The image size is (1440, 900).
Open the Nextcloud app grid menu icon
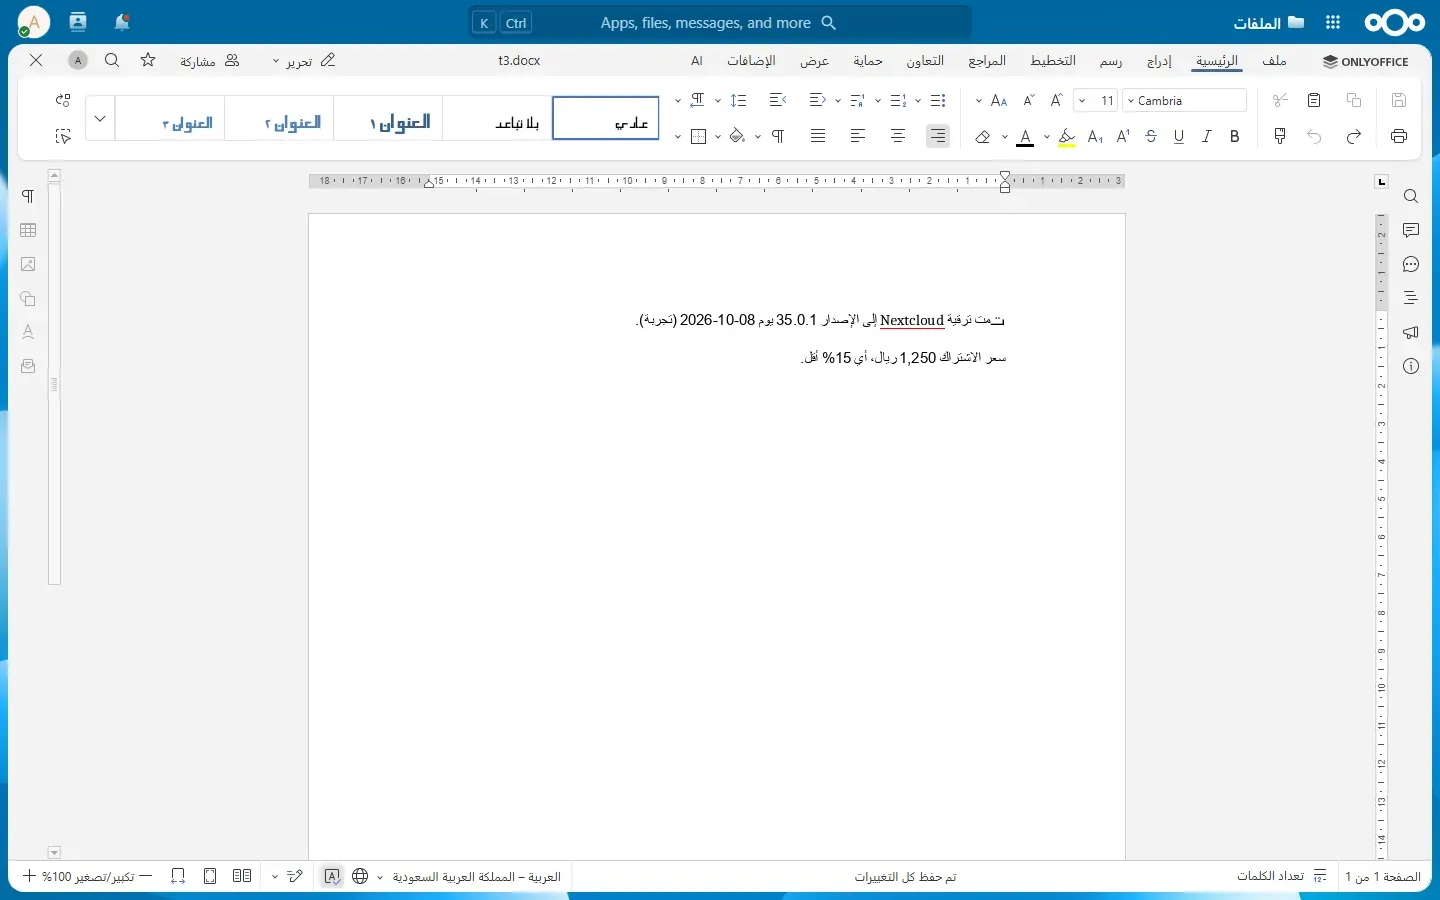point(1333,22)
